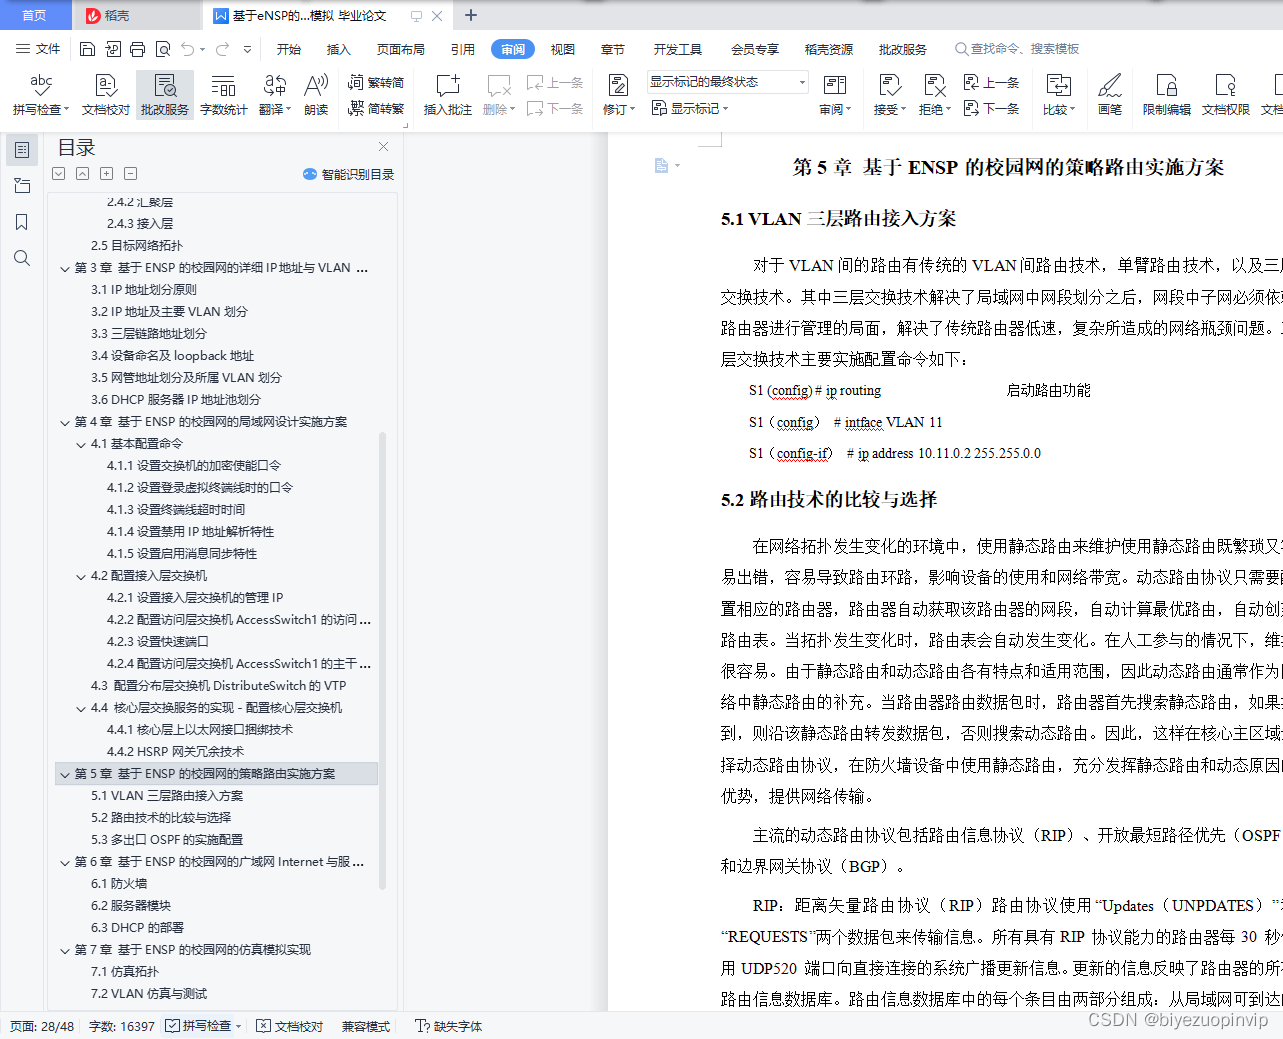Switch to the 引用 ribbon tab
1283x1039 pixels.
click(x=463, y=49)
